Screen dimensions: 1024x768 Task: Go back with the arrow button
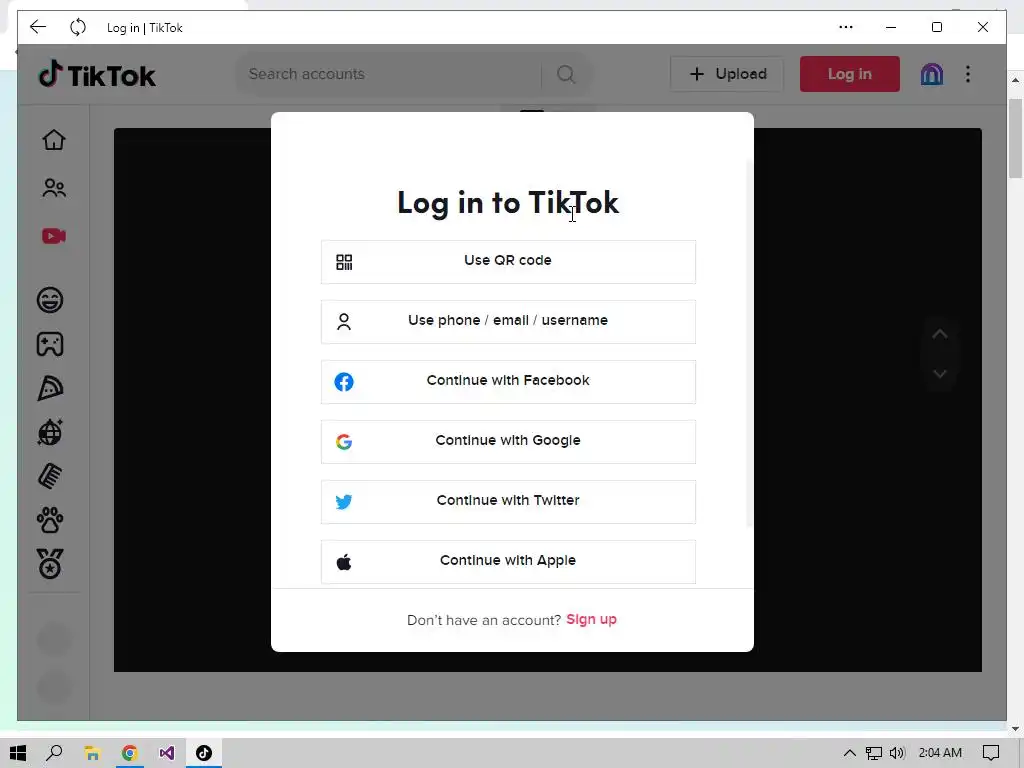click(38, 27)
